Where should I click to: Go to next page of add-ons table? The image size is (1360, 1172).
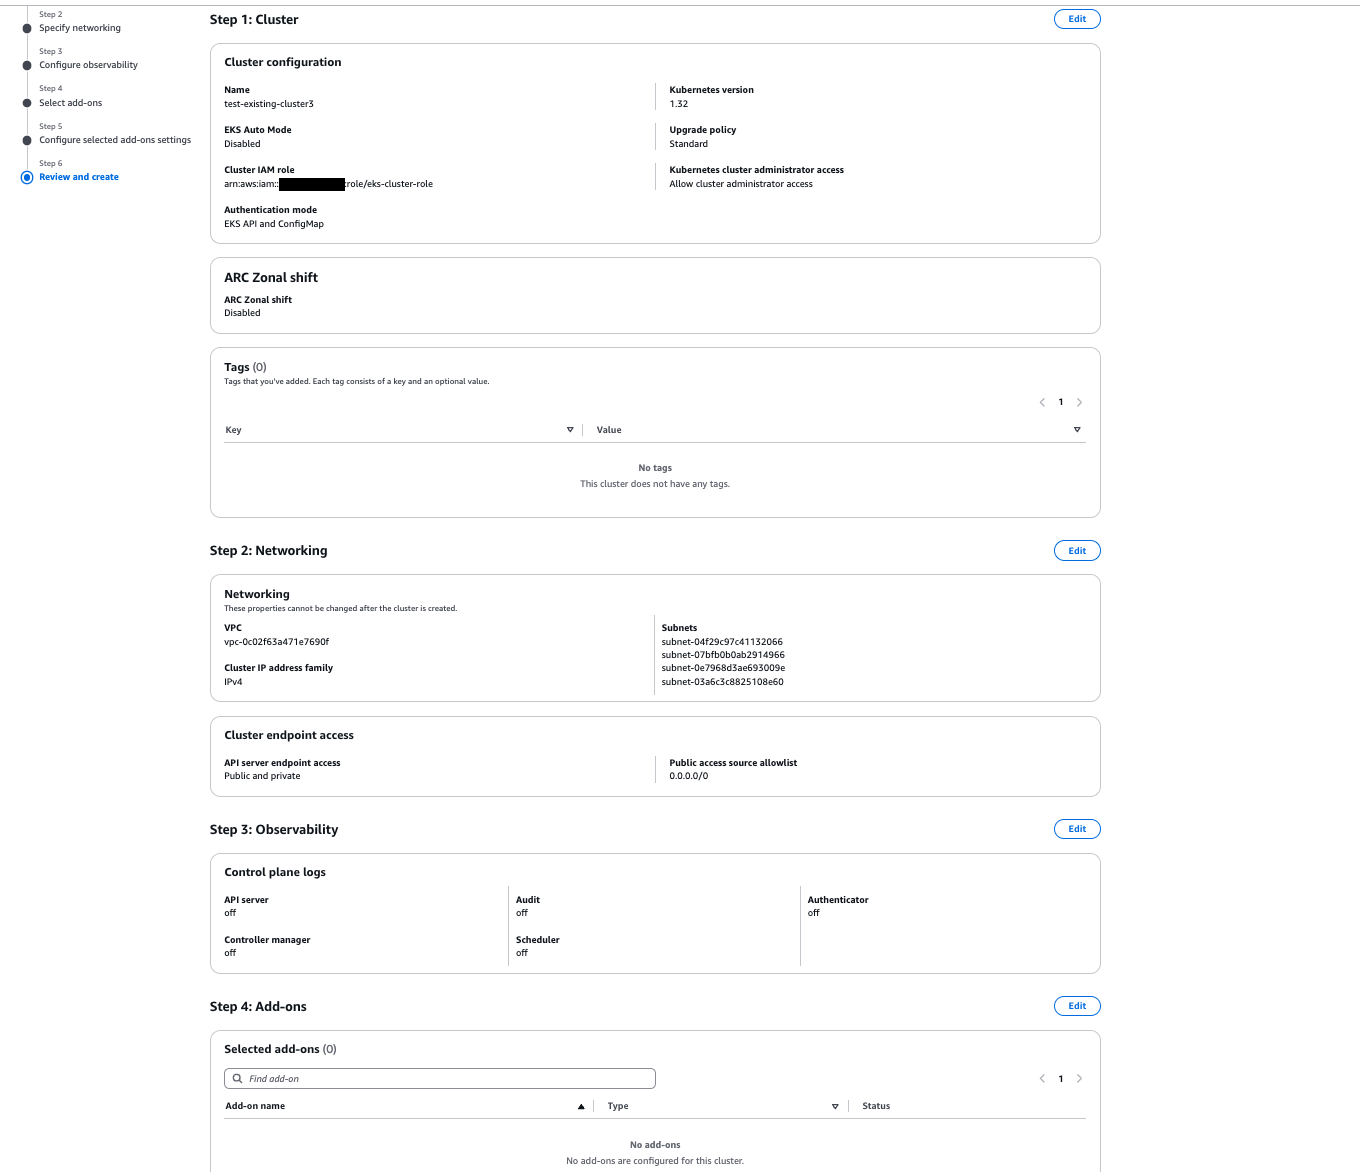pos(1079,1079)
